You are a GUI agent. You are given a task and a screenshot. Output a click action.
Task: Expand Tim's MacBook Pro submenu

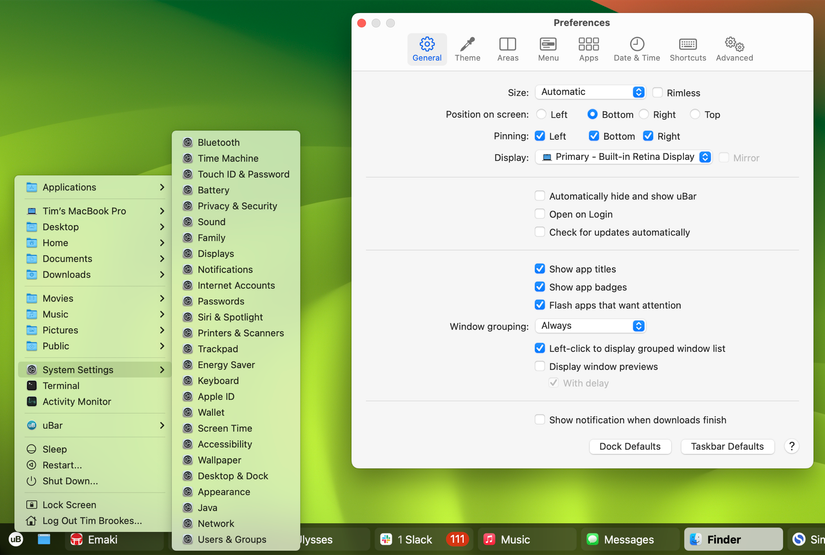click(94, 211)
